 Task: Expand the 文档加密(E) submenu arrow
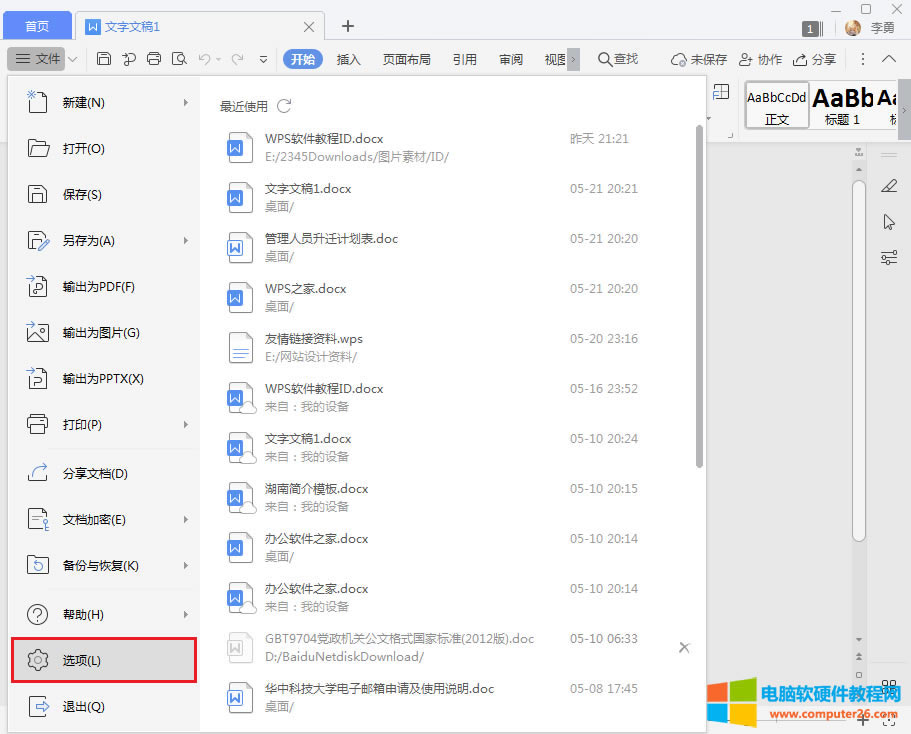(x=186, y=519)
